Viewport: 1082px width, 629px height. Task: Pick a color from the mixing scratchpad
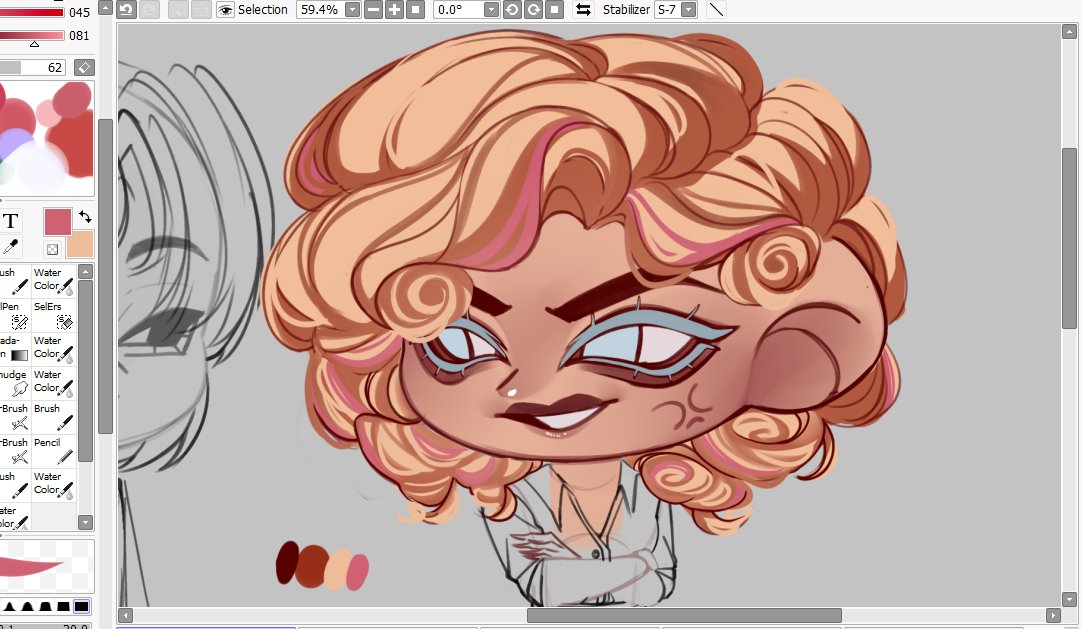point(46,138)
